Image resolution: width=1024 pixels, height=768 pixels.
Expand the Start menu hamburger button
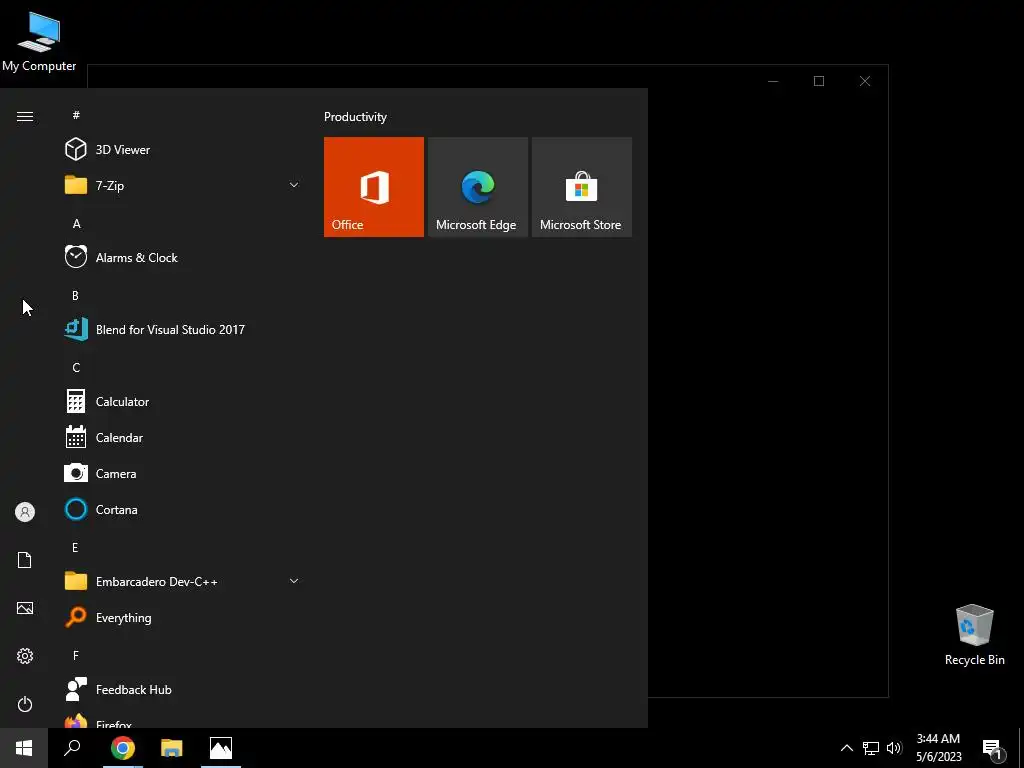25,116
